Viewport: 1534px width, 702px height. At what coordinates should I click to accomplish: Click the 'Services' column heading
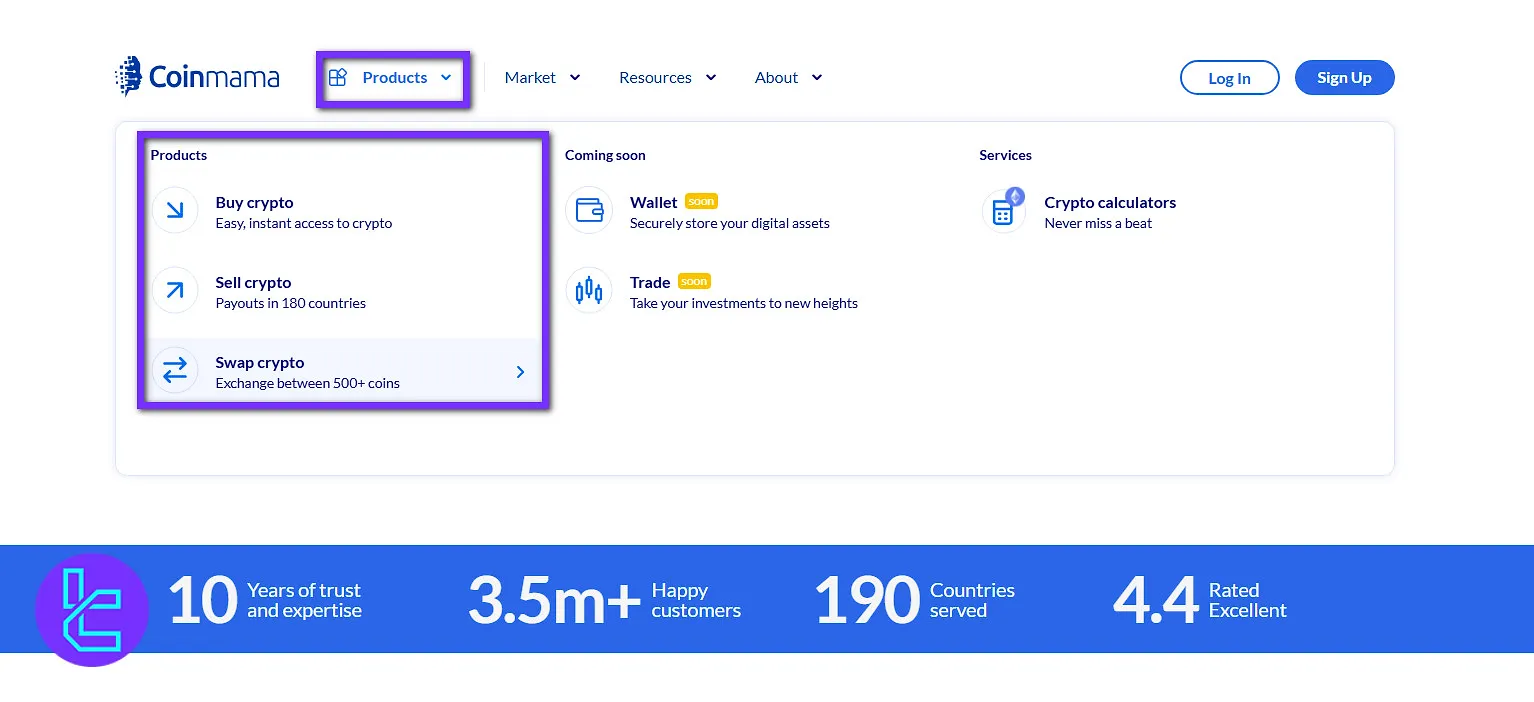pyautogui.click(x=1005, y=155)
